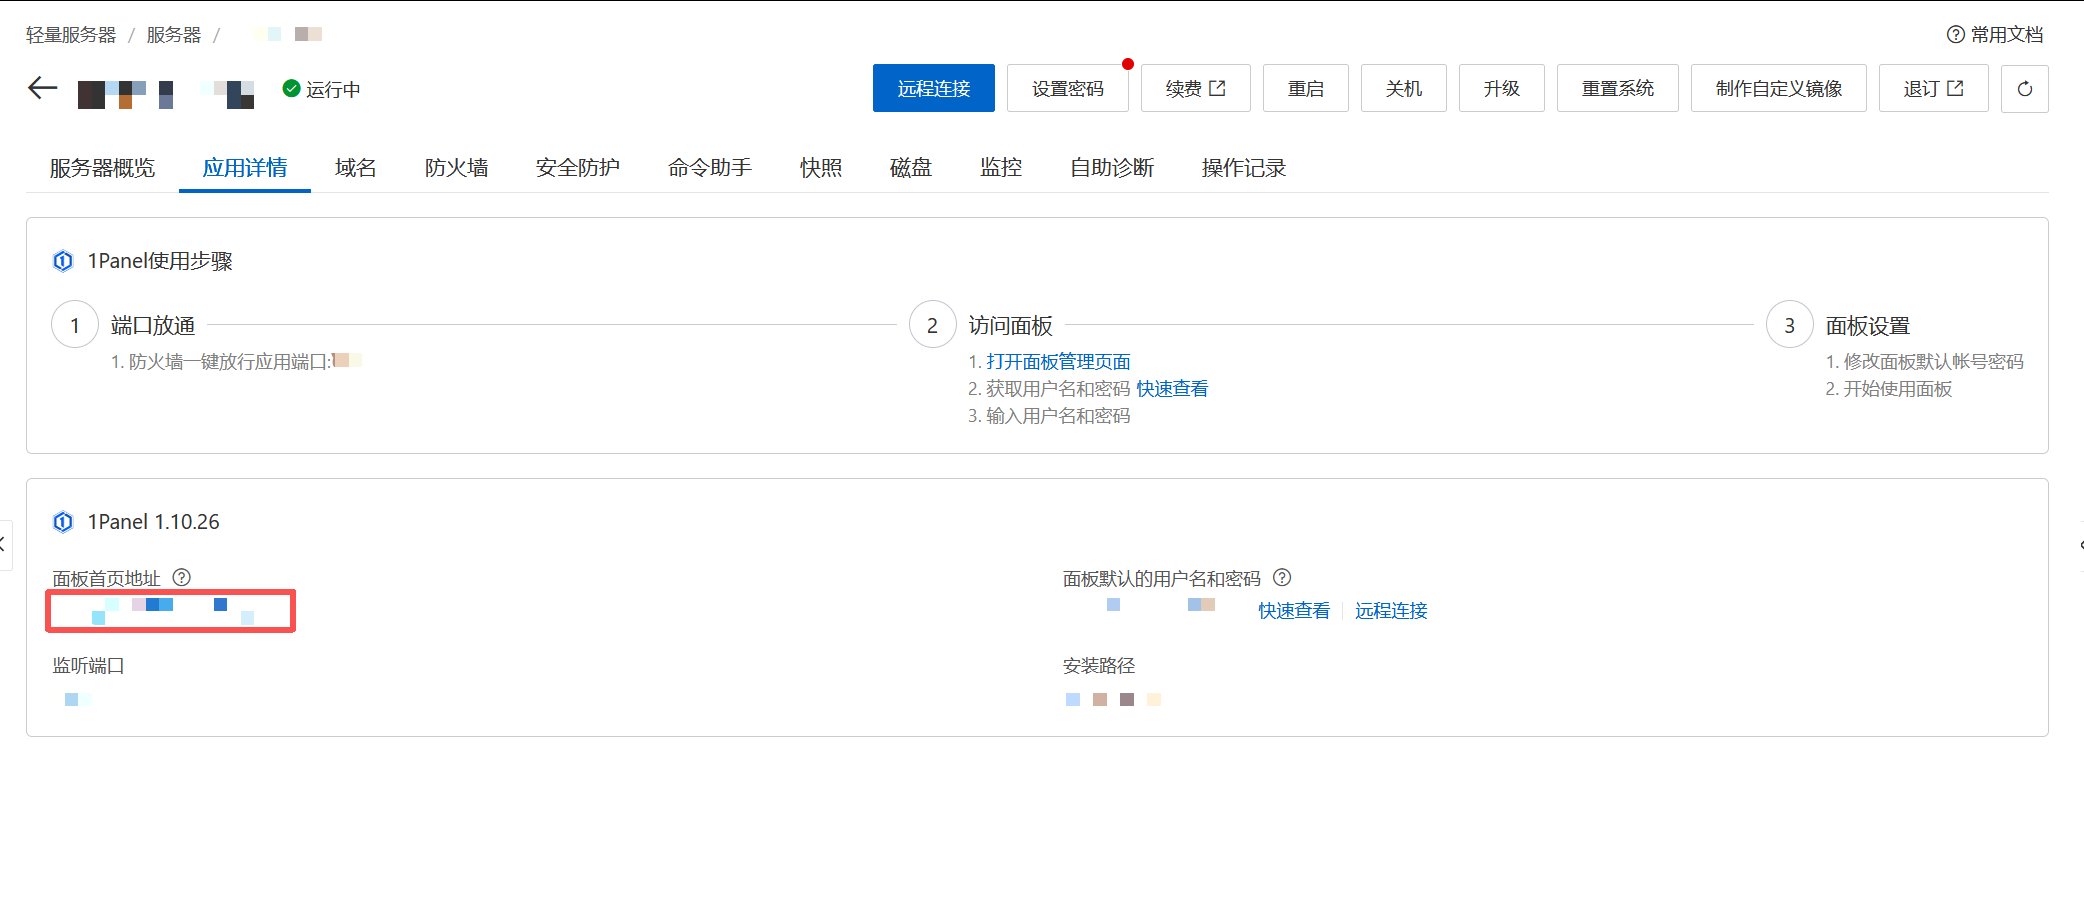Click the 重启 restart button
The width and height of the screenshot is (2084, 910).
coord(1305,89)
